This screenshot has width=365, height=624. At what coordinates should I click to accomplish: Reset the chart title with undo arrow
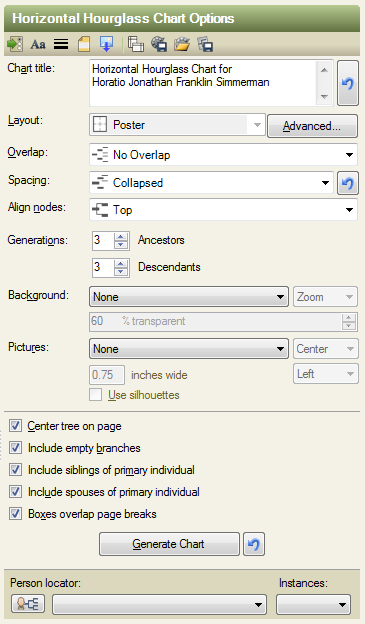click(x=347, y=83)
